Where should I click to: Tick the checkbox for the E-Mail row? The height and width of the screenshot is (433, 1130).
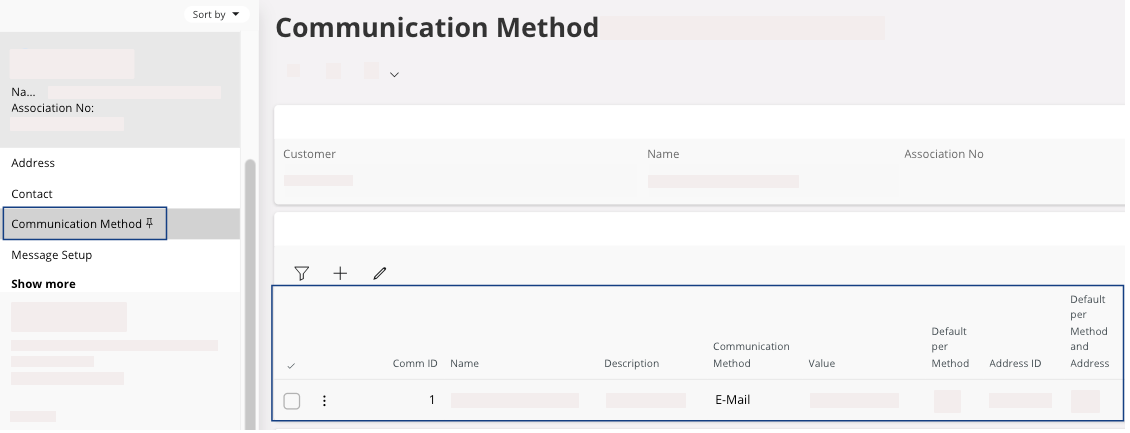pyautogui.click(x=292, y=401)
